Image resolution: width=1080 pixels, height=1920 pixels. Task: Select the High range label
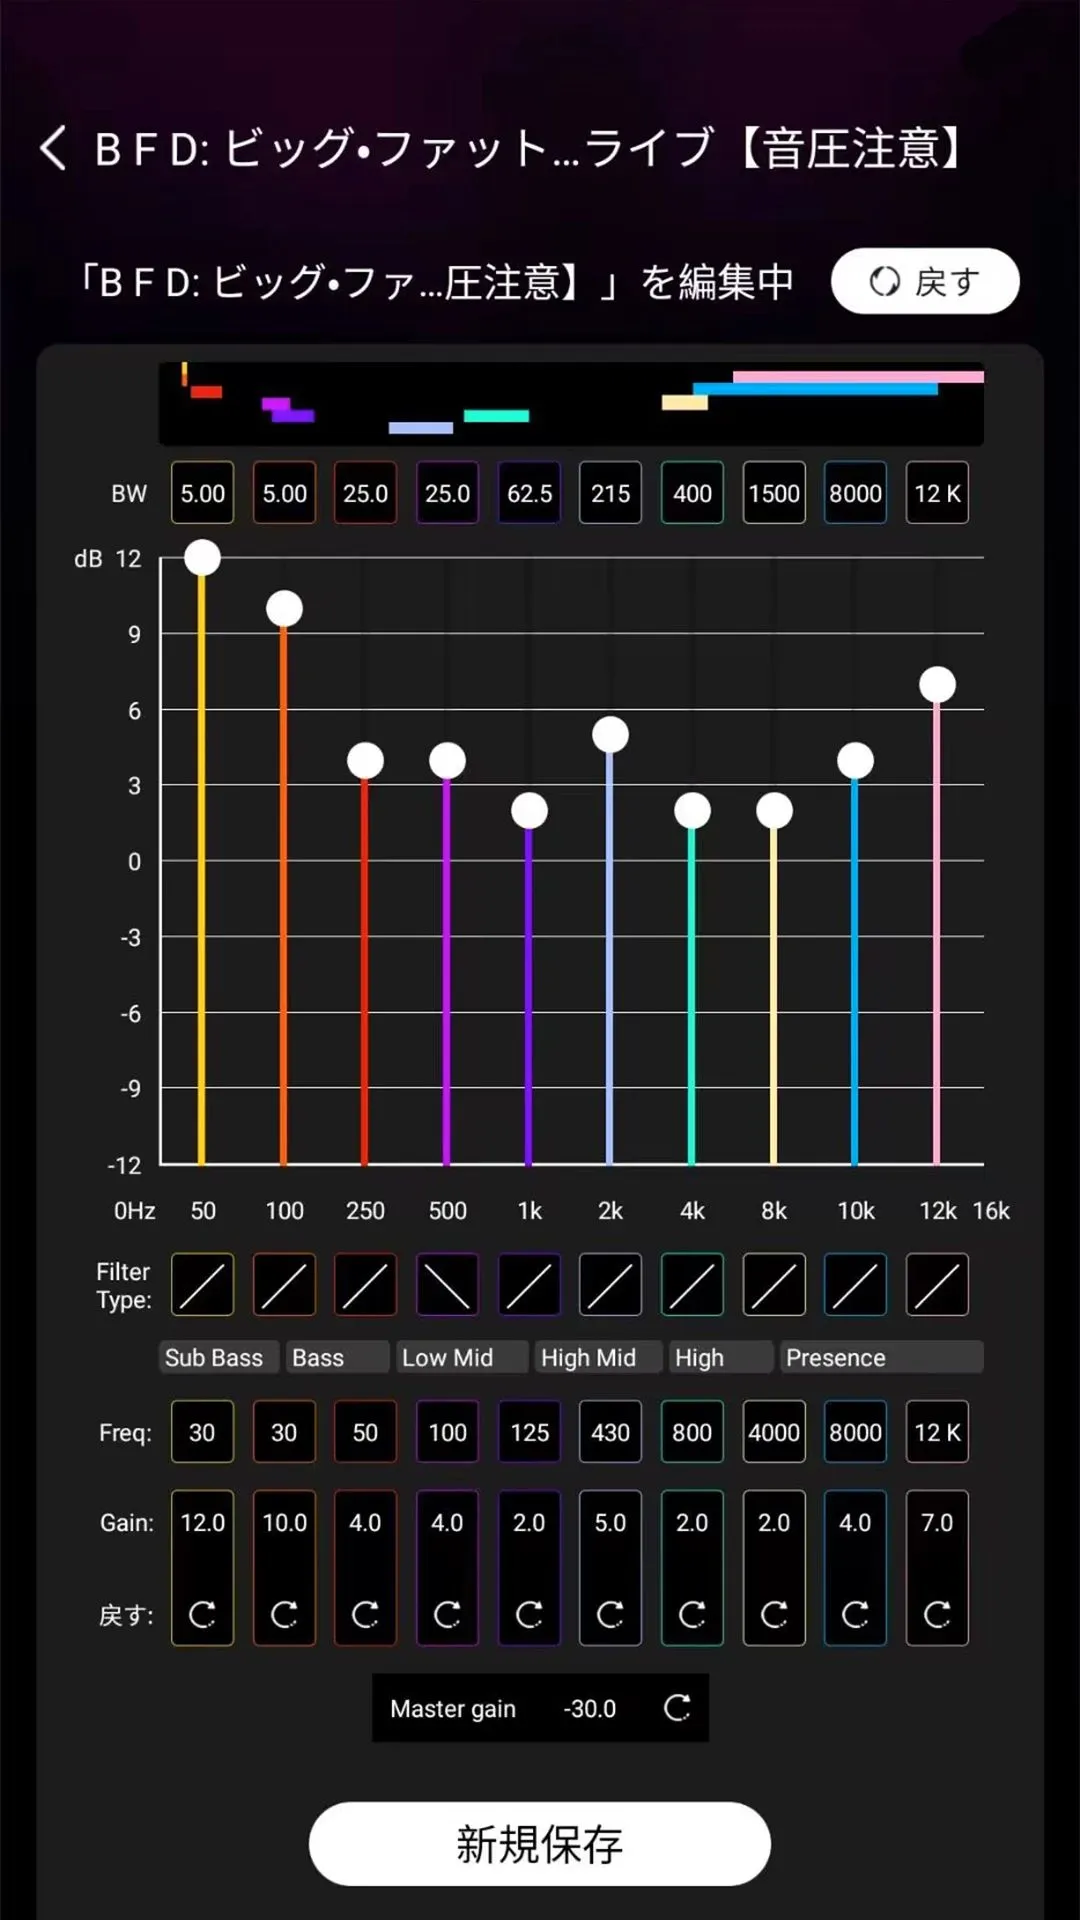(x=720, y=1357)
